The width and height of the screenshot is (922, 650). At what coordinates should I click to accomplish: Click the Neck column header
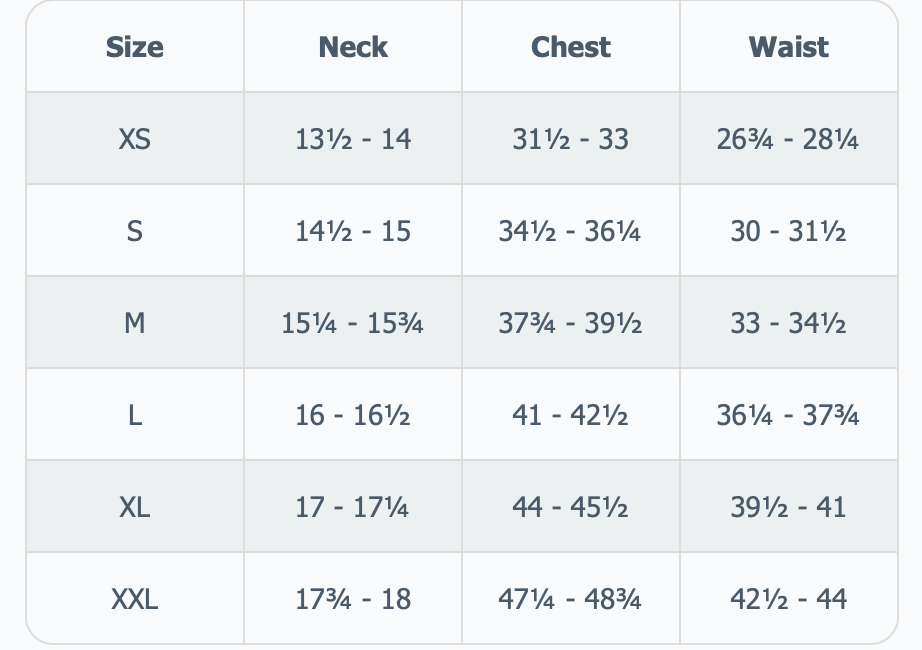(353, 47)
